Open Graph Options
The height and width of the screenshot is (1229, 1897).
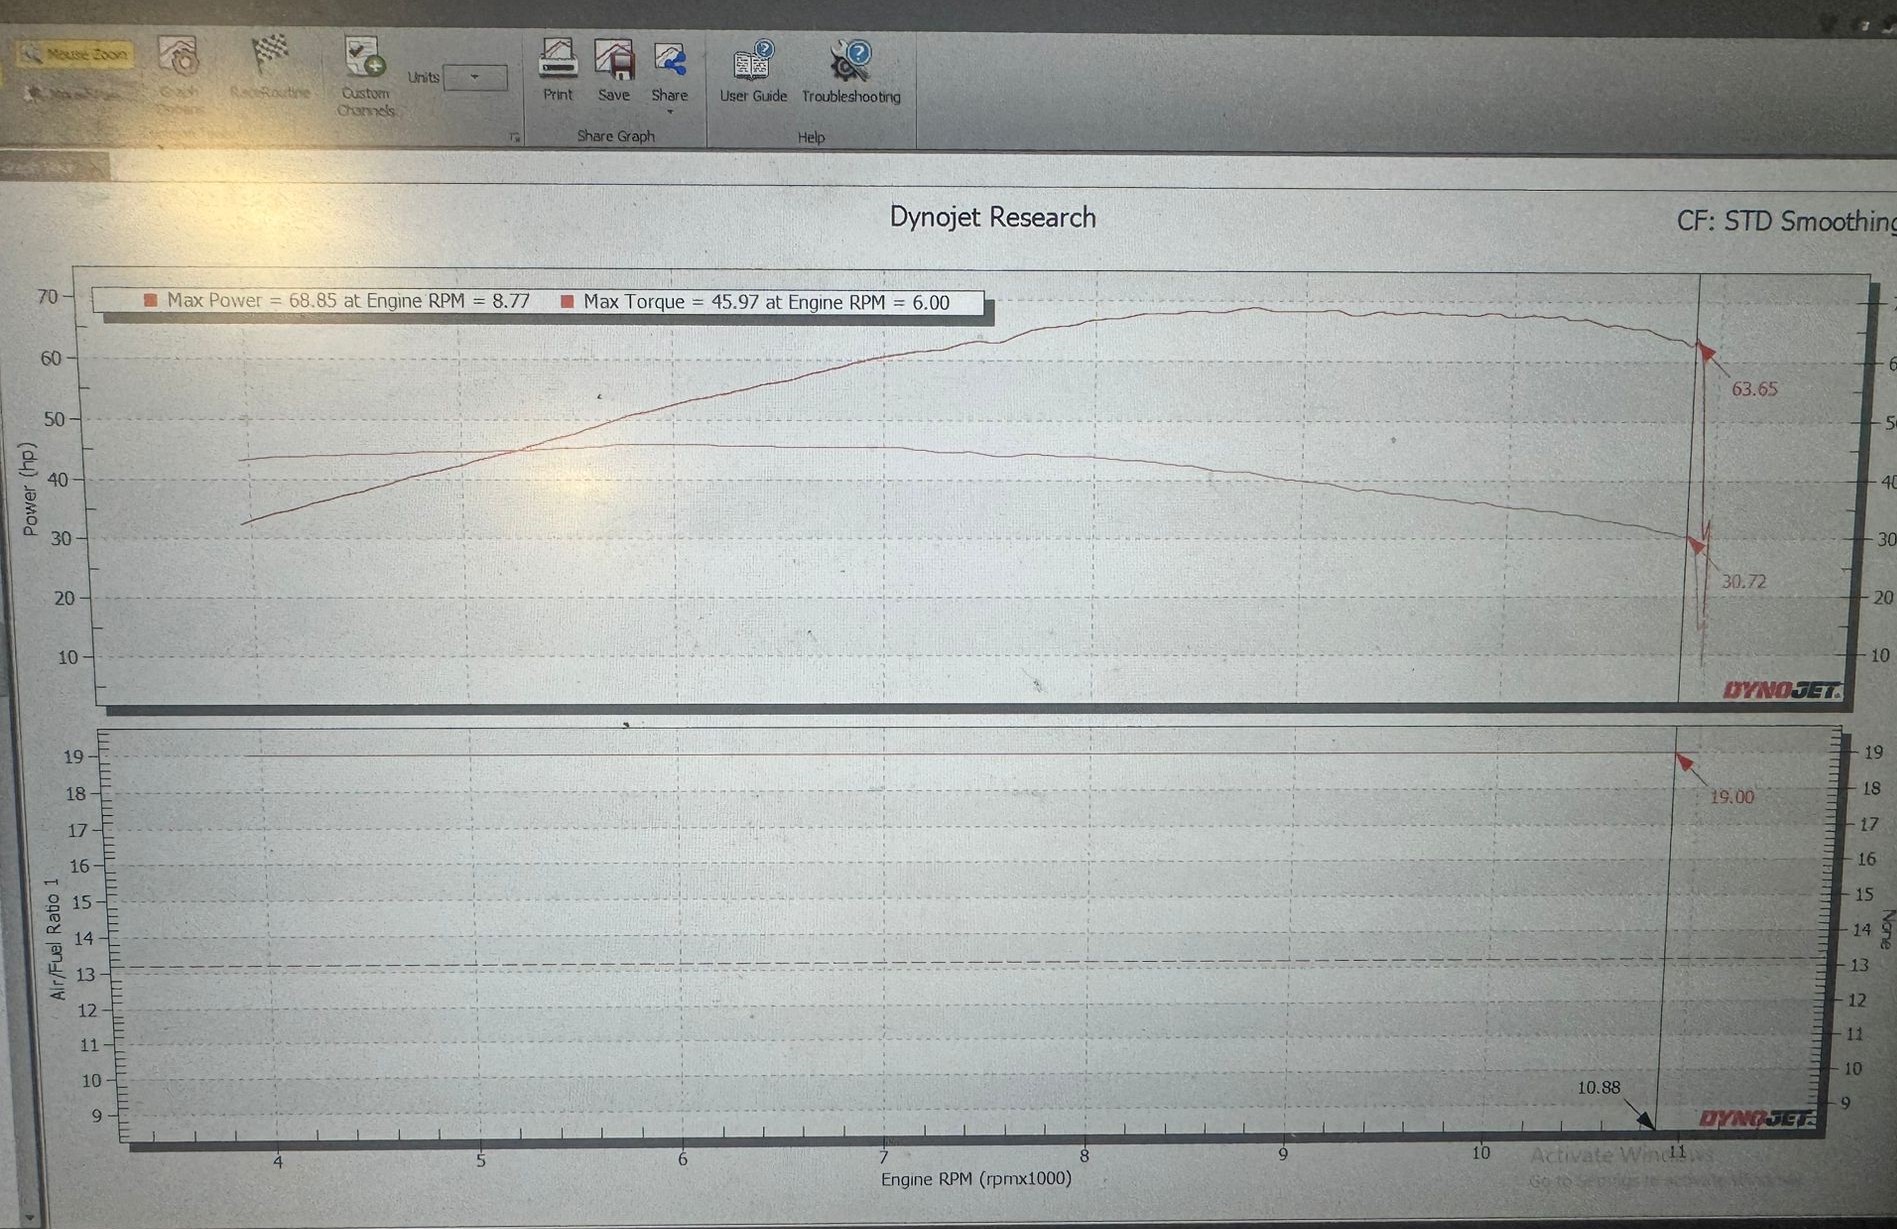[179, 58]
